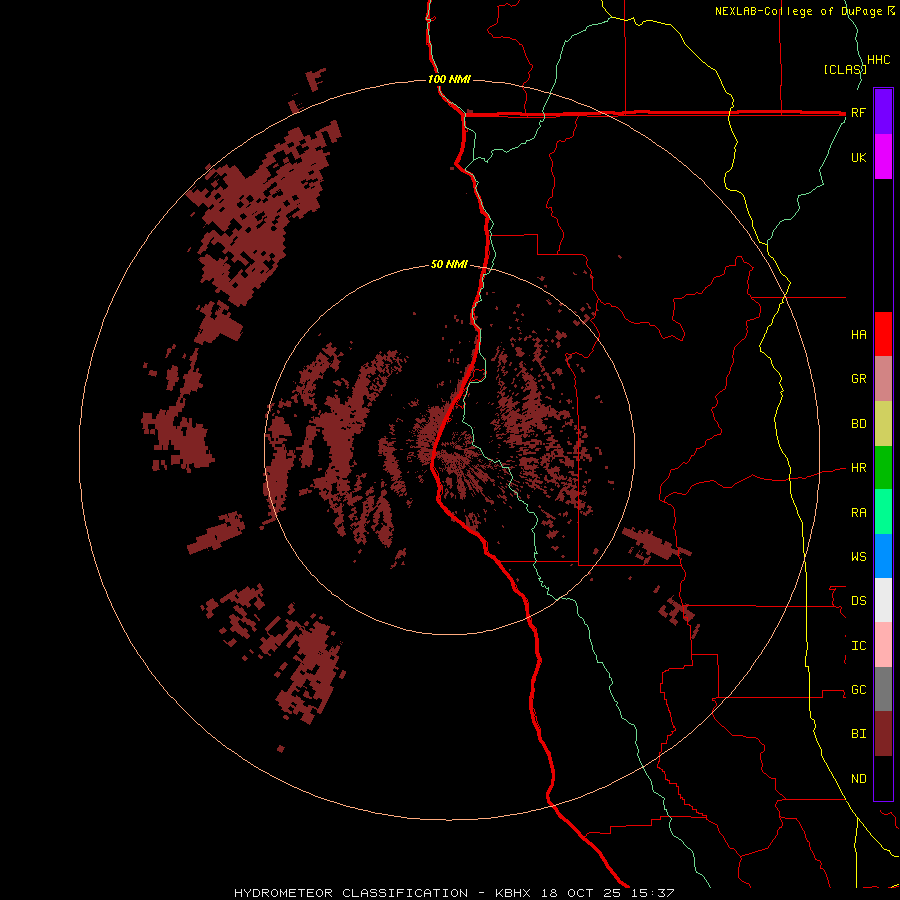Click the 100 NMI range ring label

[x=449, y=79]
